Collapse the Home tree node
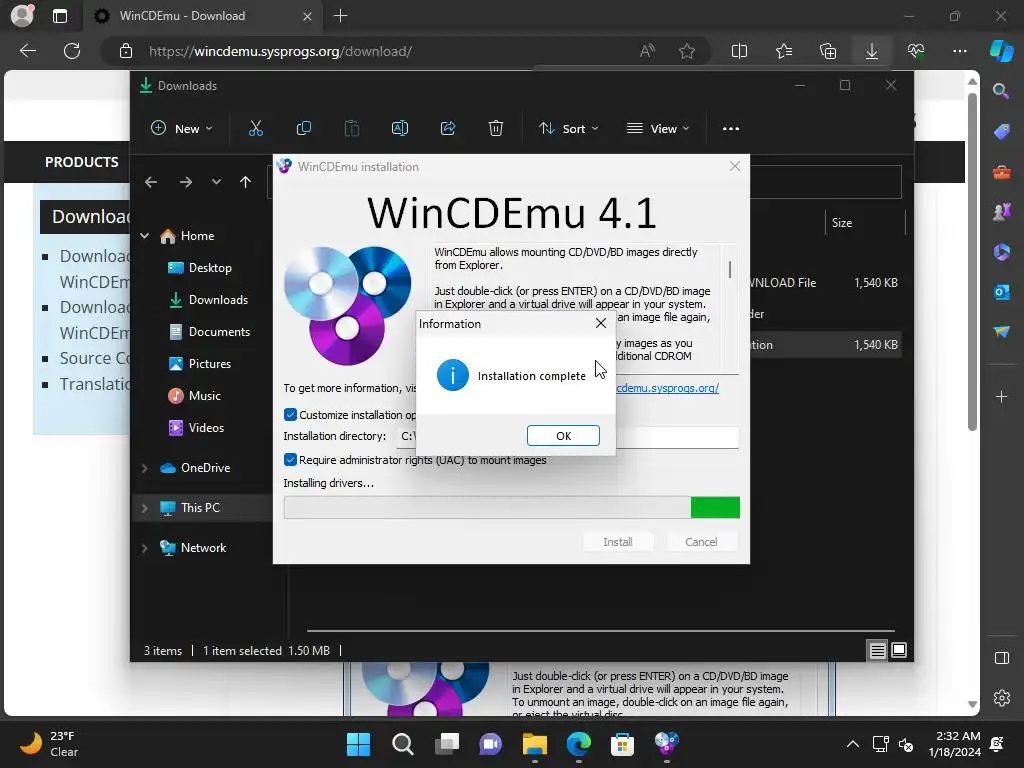This screenshot has width=1024, height=768. [x=145, y=236]
